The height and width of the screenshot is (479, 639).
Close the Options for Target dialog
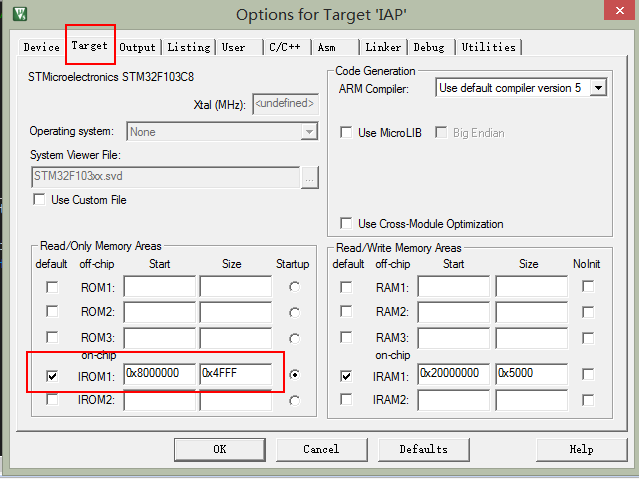[x=619, y=11]
